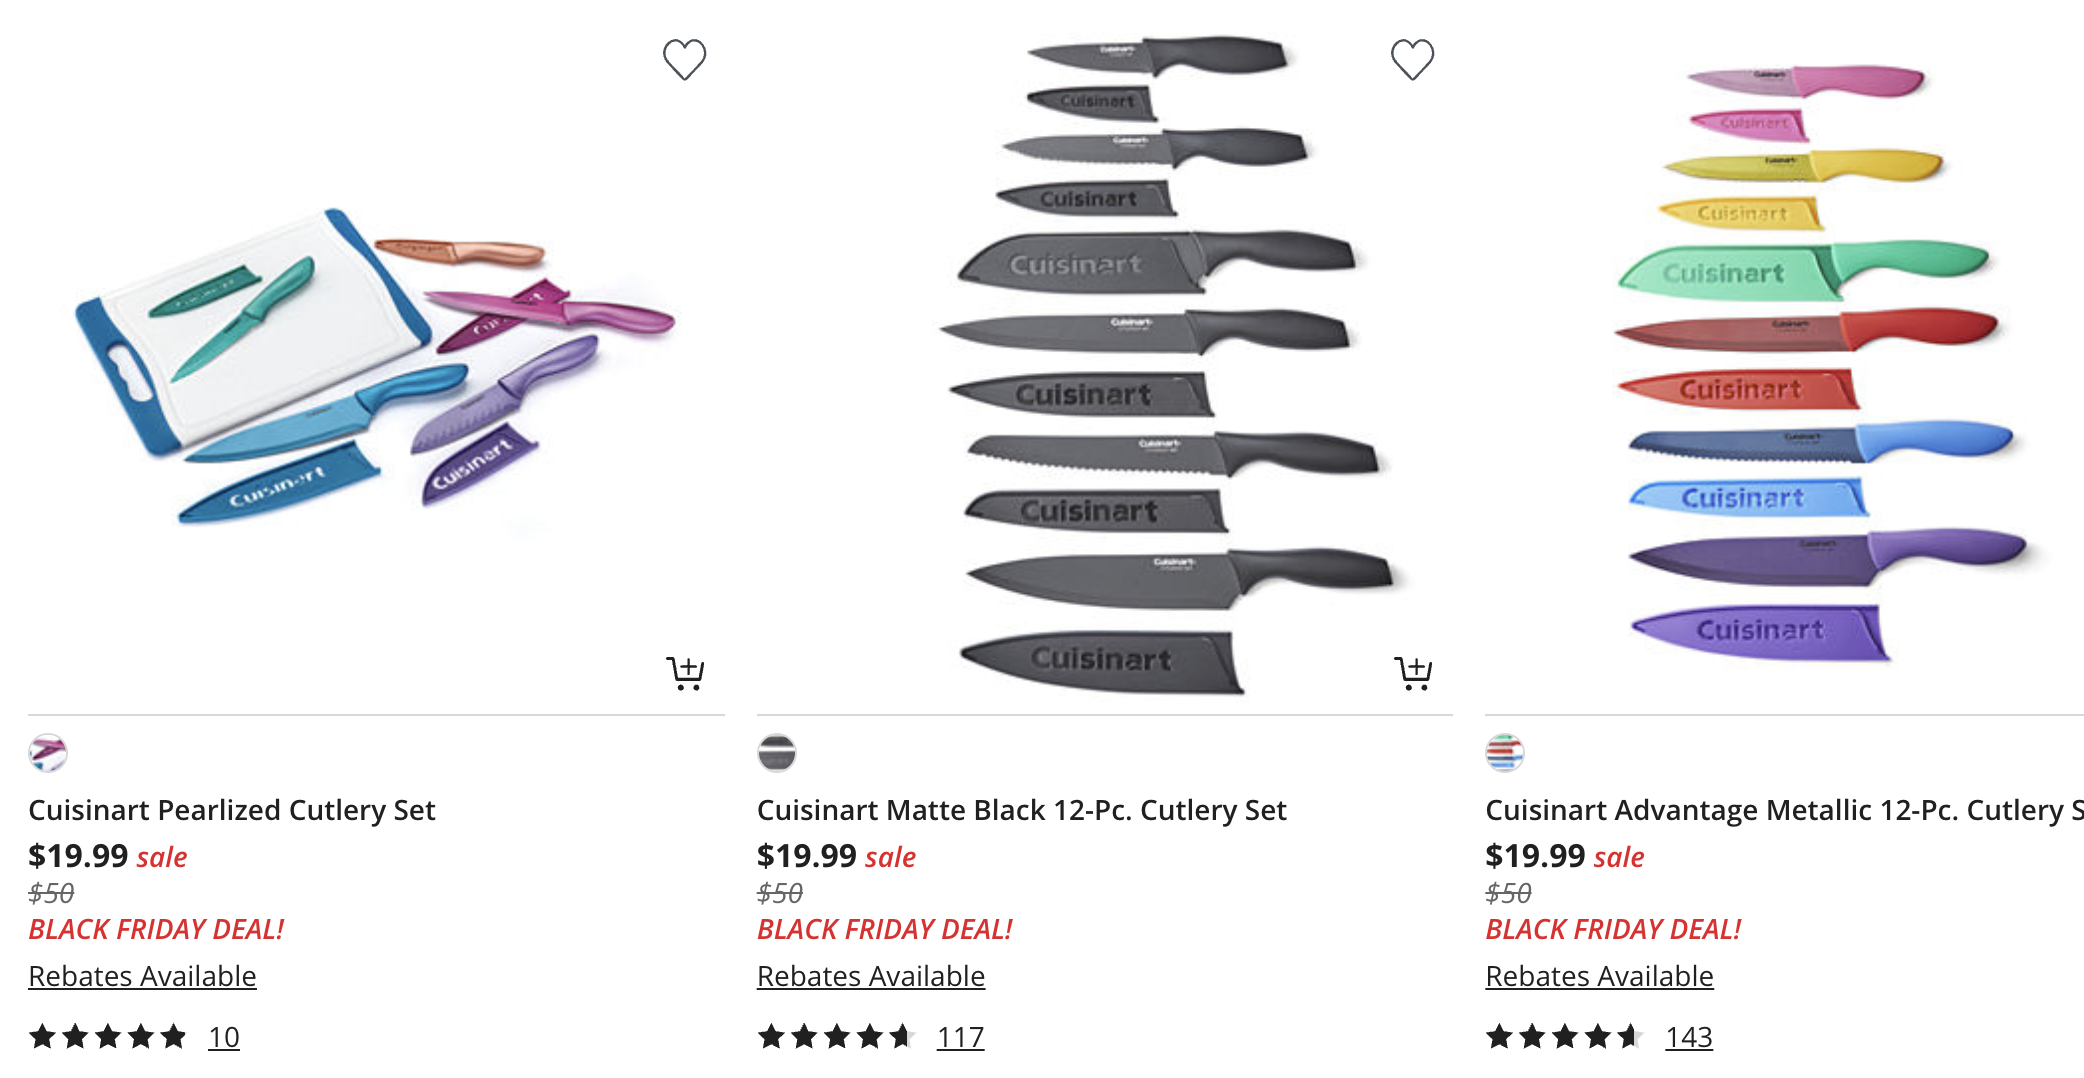Choose the multicolor Advantage Metallic swatch

[1505, 753]
